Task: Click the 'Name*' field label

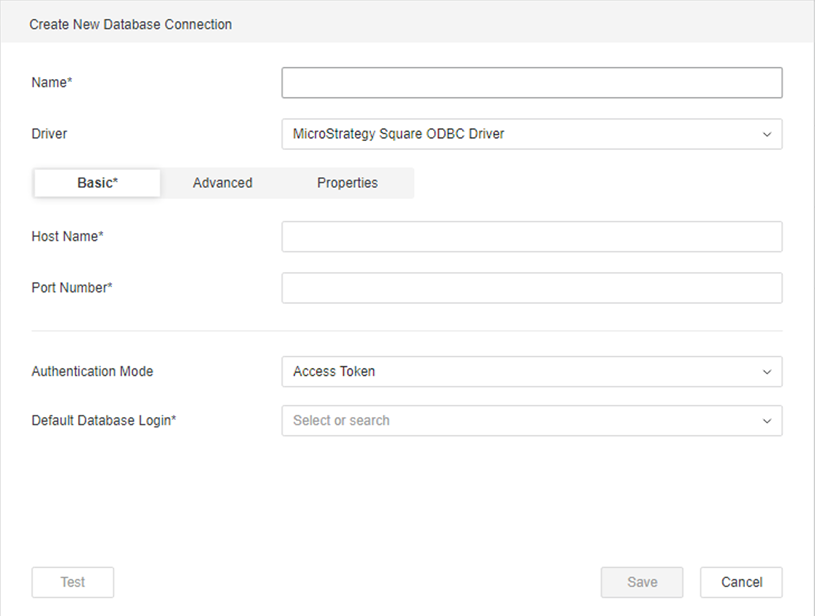Action: pyautogui.click(x=52, y=83)
